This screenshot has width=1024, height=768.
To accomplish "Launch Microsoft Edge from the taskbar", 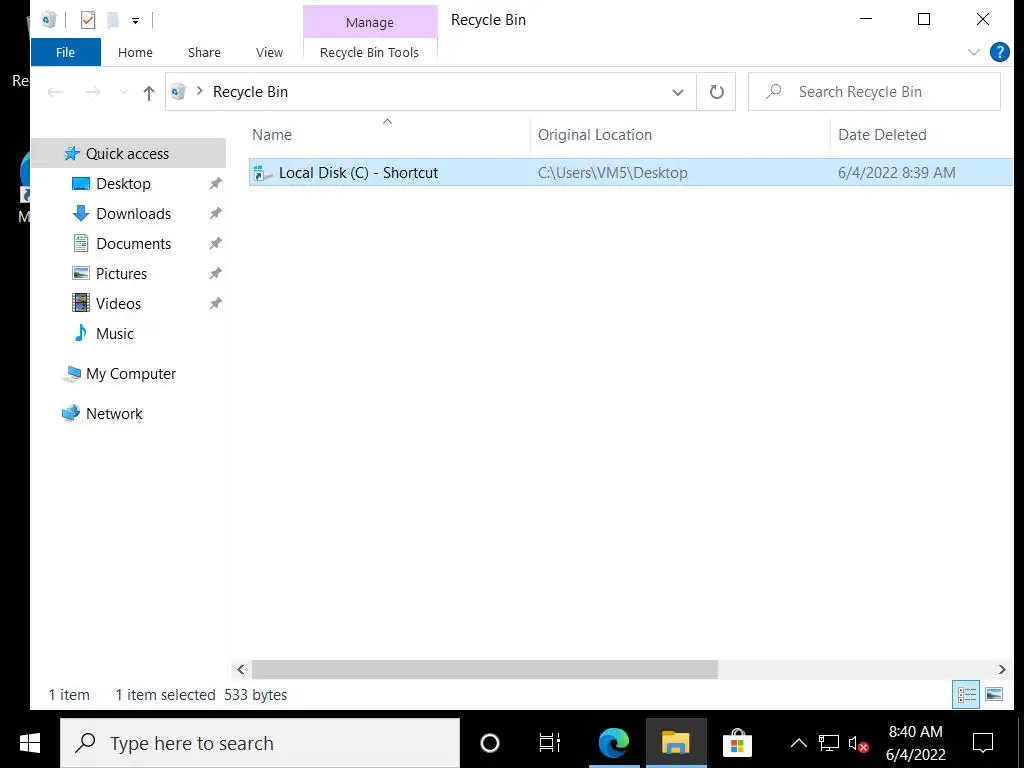I will [613, 743].
